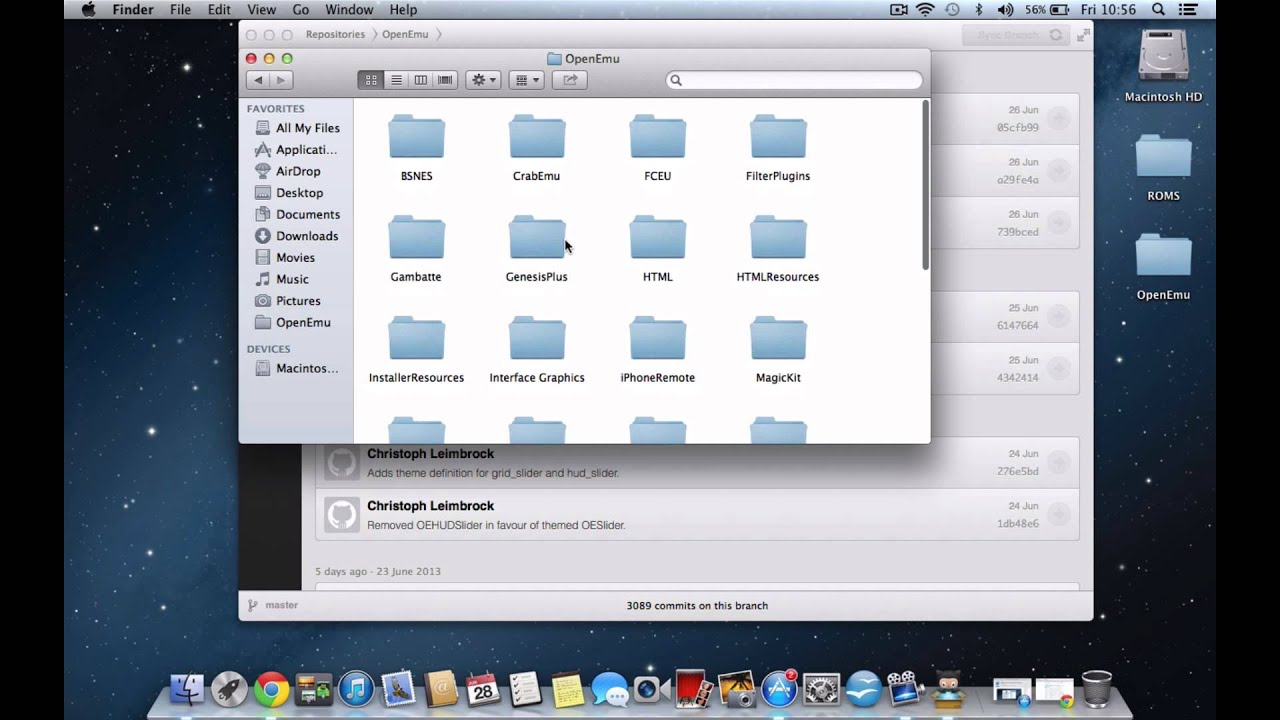Select the HTMLResources folder
1280x720 pixels.
[778, 248]
